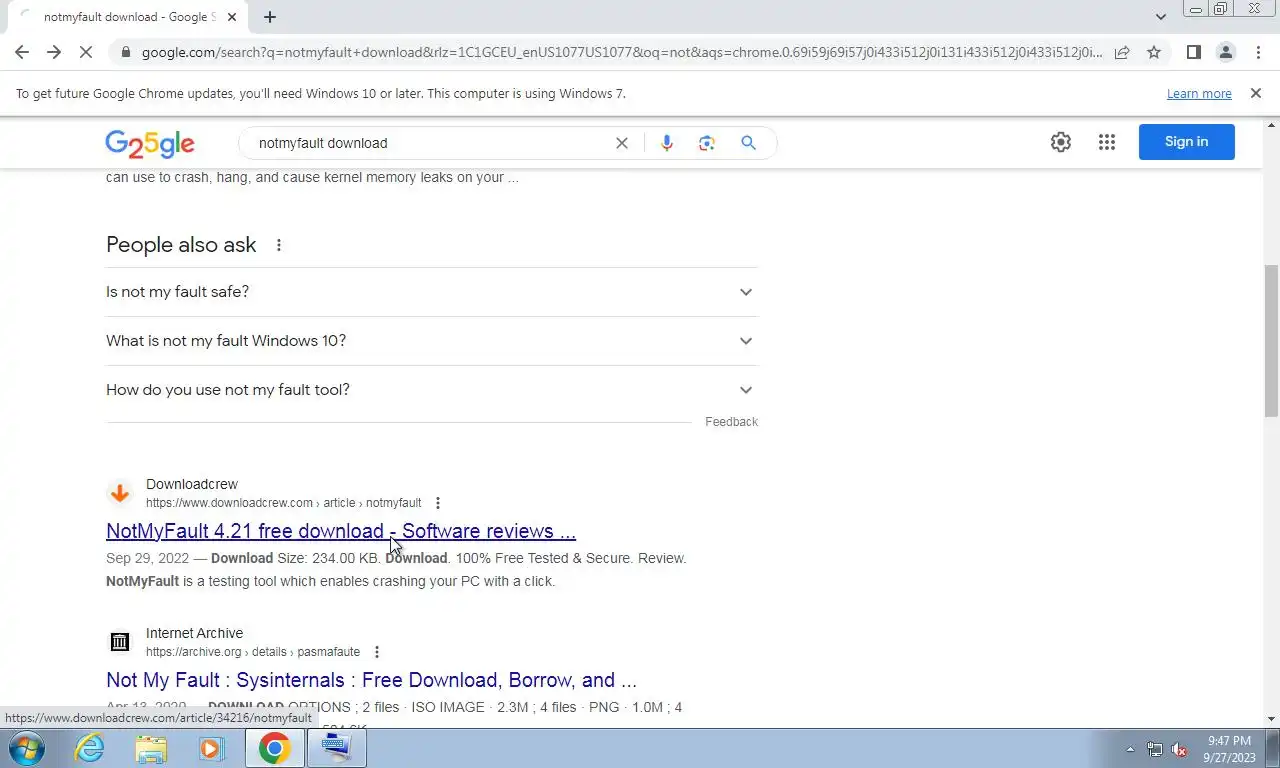Dismiss the Chrome updates notification bar
The image size is (1280, 768).
(x=1256, y=93)
